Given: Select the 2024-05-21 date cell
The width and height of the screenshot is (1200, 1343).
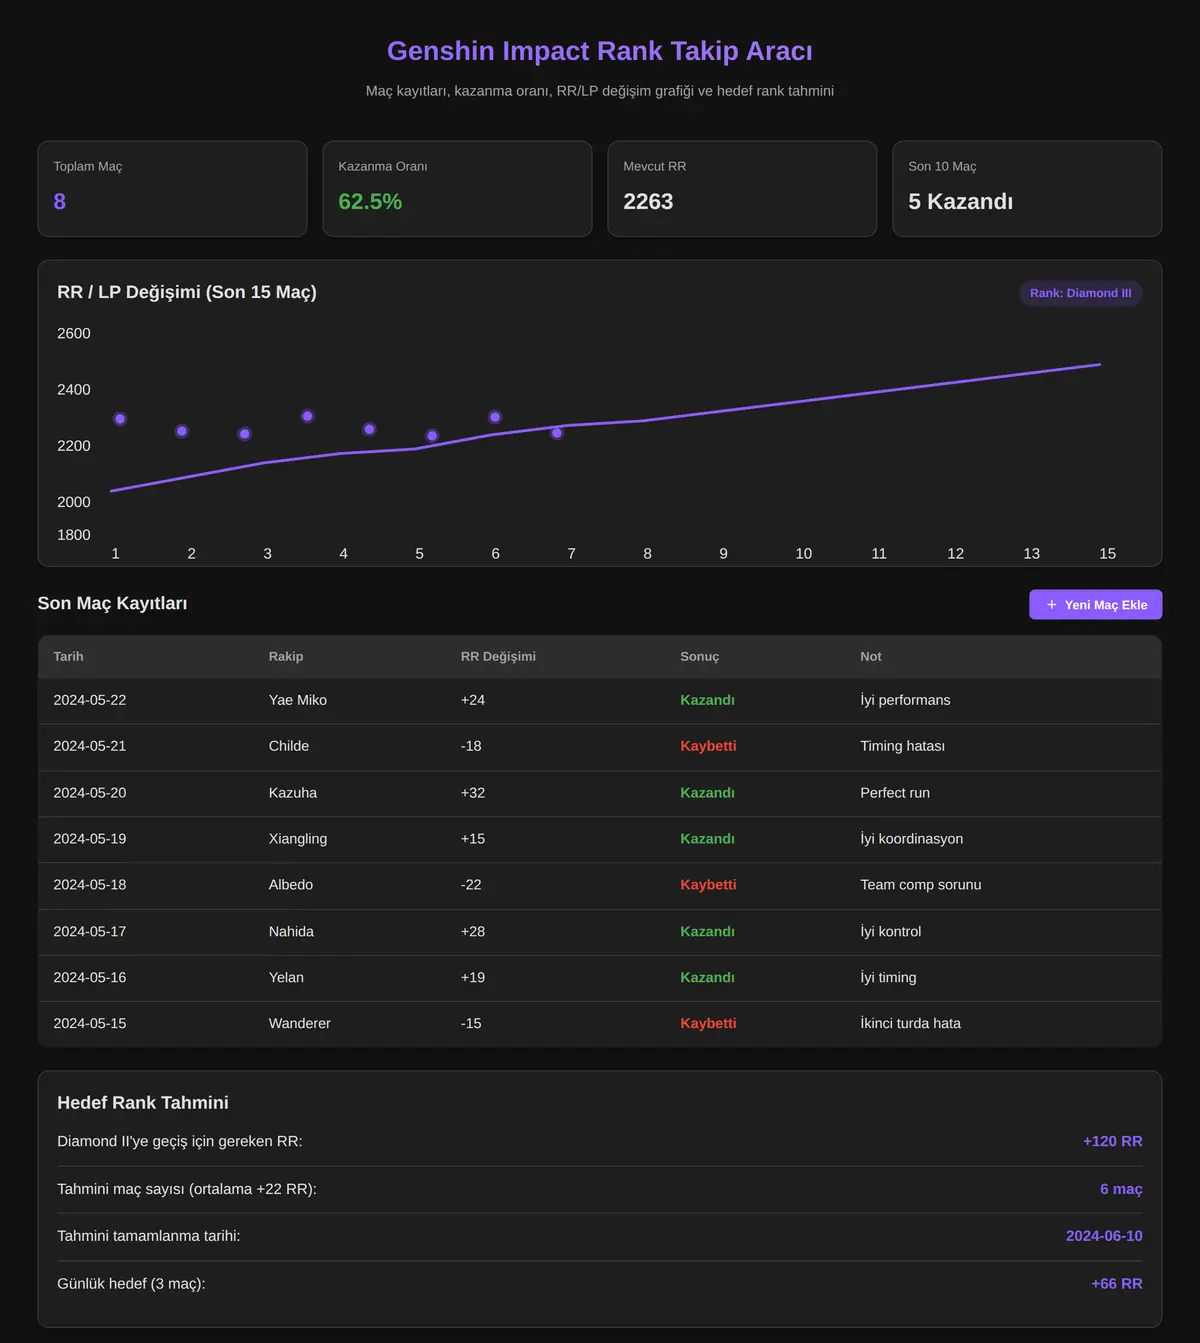Looking at the screenshot, I should pyautogui.click(x=90, y=746).
